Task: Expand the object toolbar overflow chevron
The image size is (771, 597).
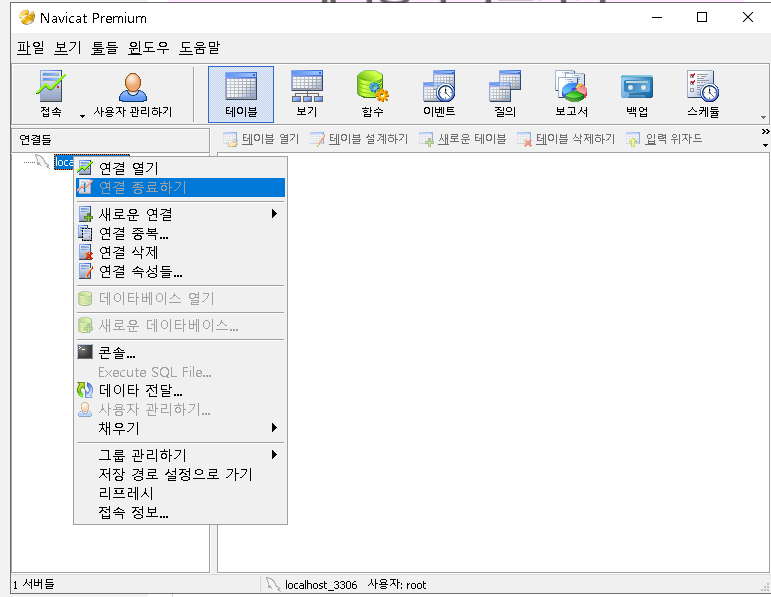Action: click(x=765, y=132)
